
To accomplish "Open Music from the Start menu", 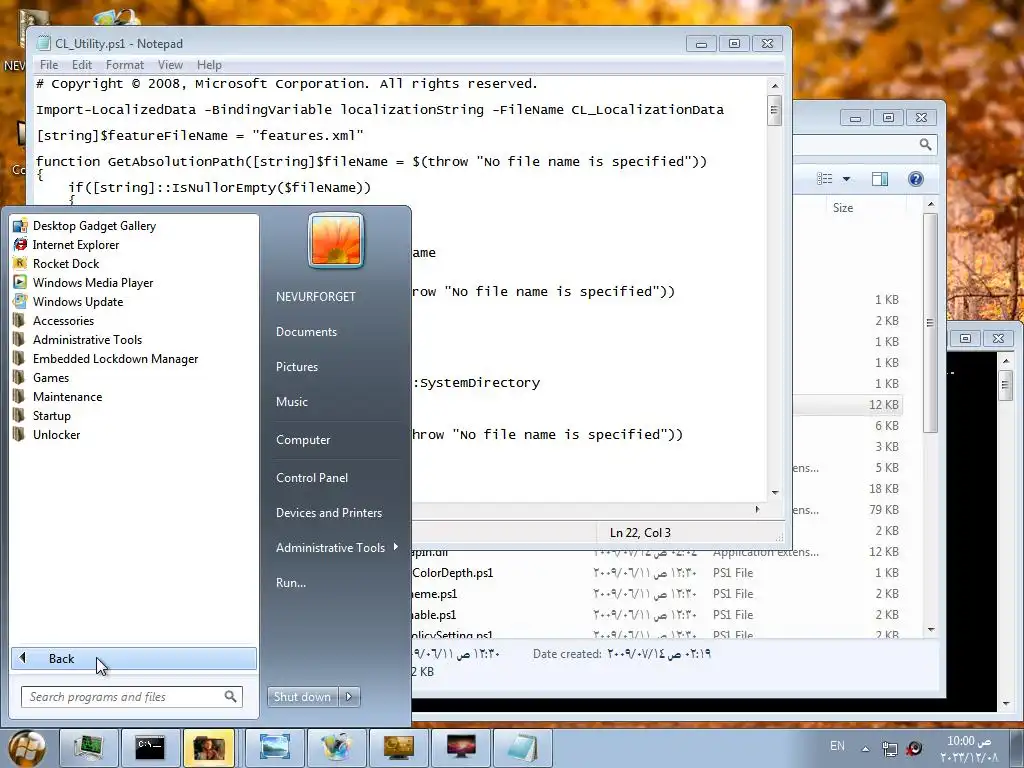I will [291, 402].
